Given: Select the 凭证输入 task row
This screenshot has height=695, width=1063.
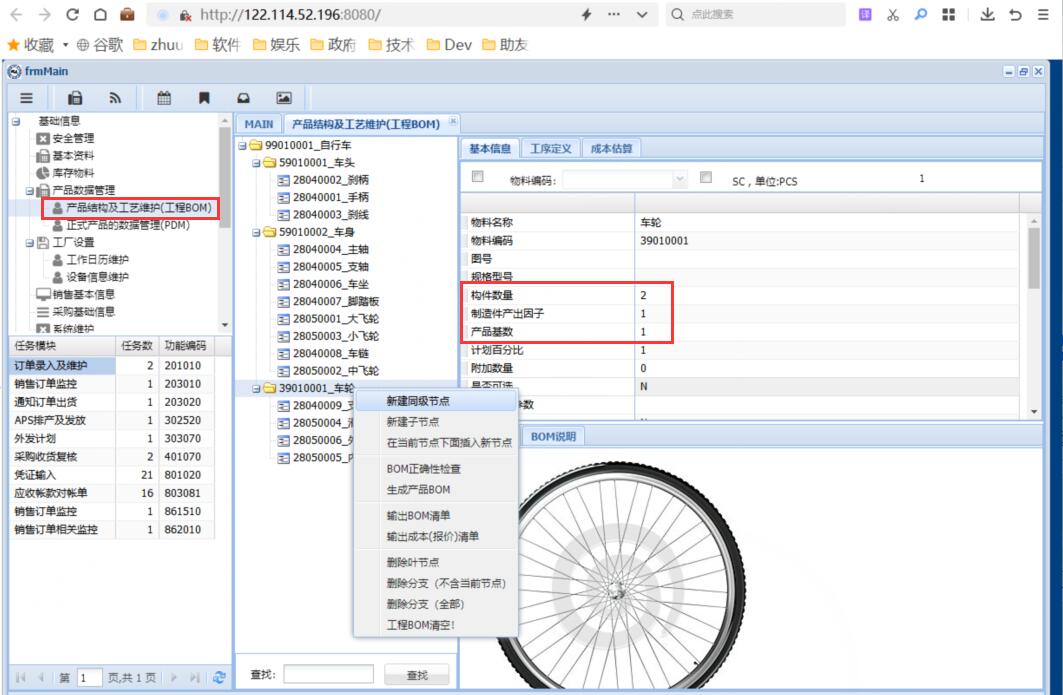Looking at the screenshot, I should click(x=111, y=475).
